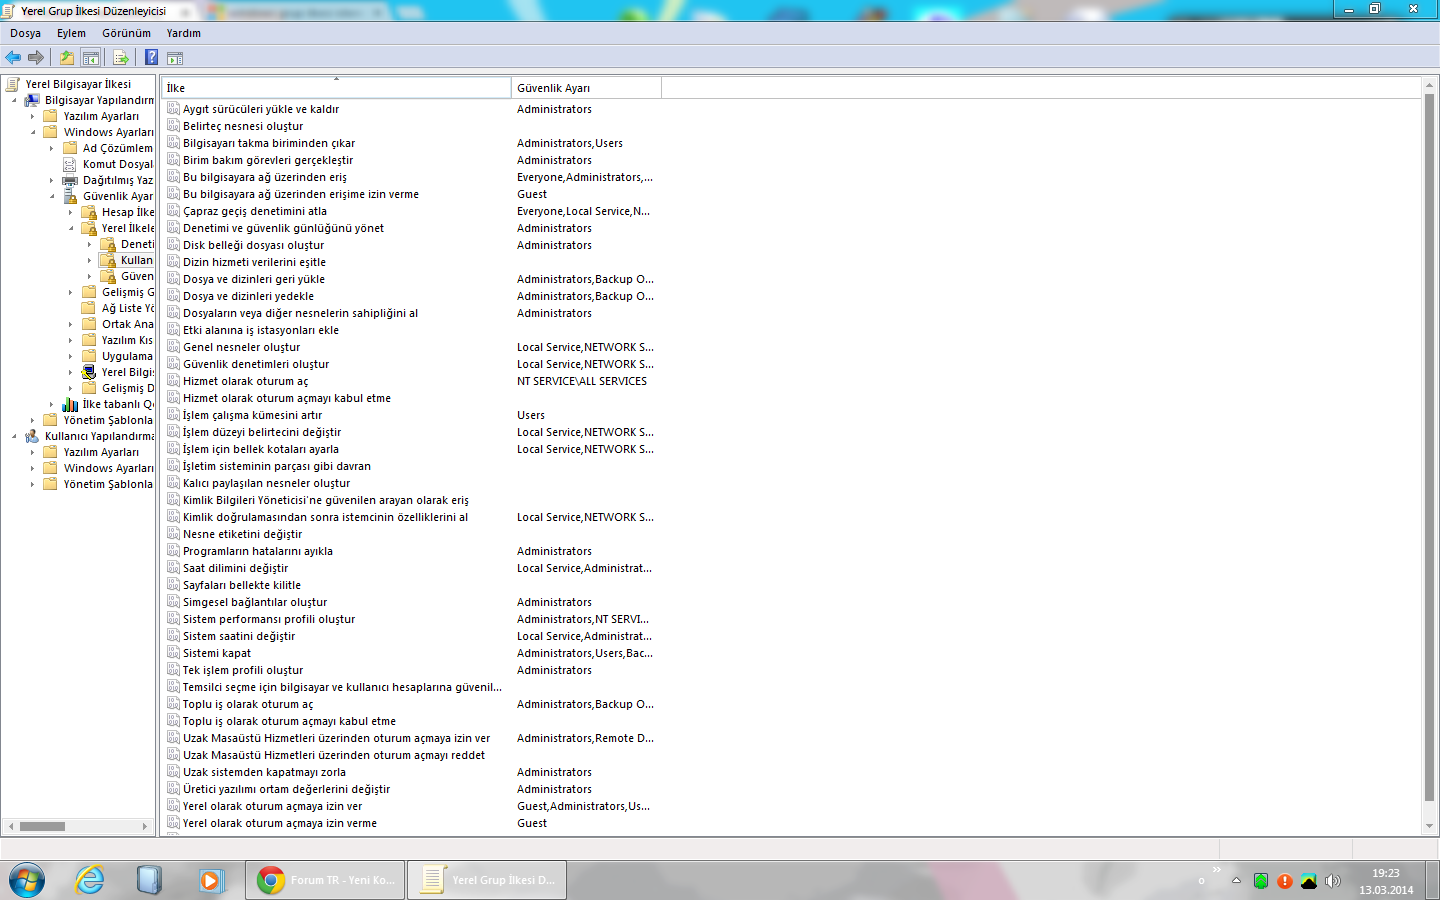This screenshot has height=900, width=1440.
Task: Click the Güvenlik Ayarları lock icon in tree
Action: pos(70,196)
